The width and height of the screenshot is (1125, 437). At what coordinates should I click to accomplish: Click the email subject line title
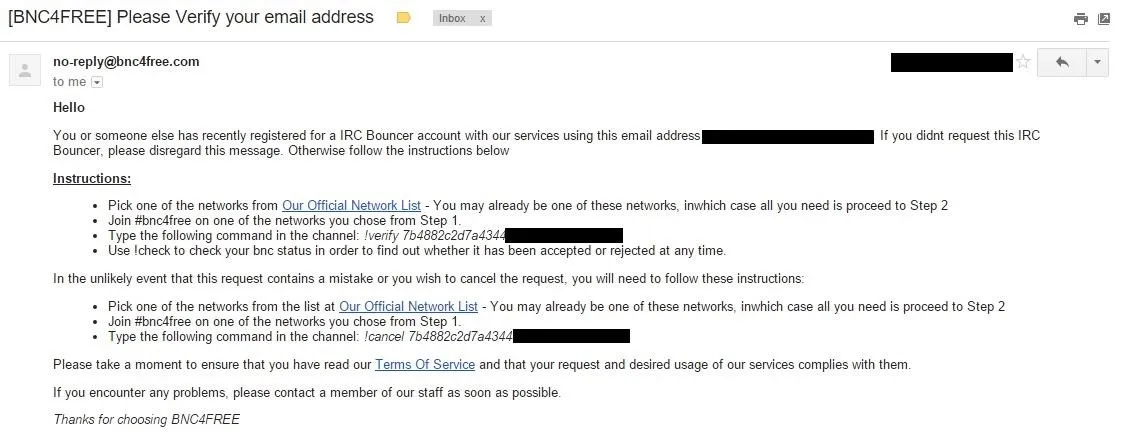coord(191,17)
